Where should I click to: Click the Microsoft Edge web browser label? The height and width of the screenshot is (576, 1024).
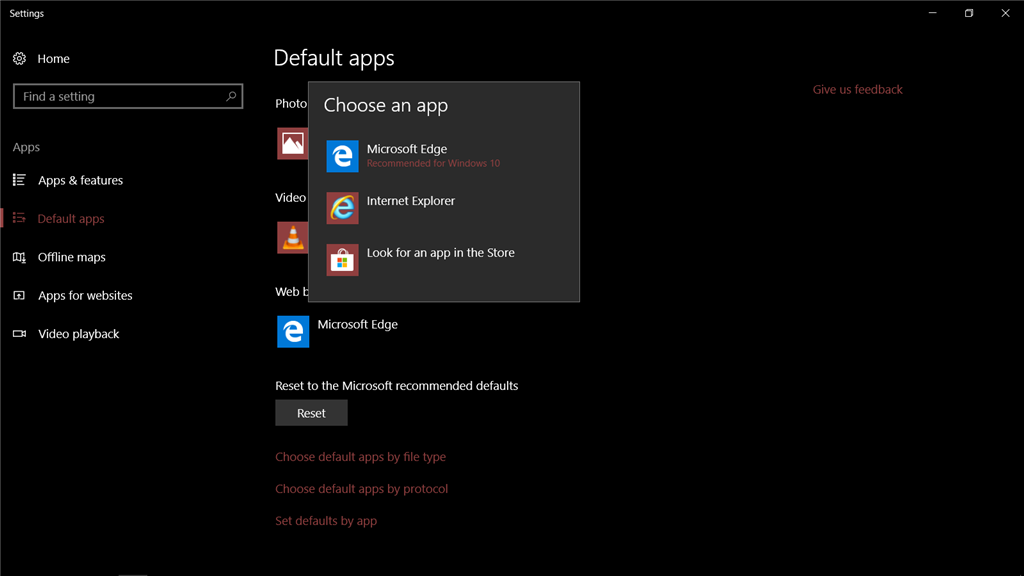point(357,325)
